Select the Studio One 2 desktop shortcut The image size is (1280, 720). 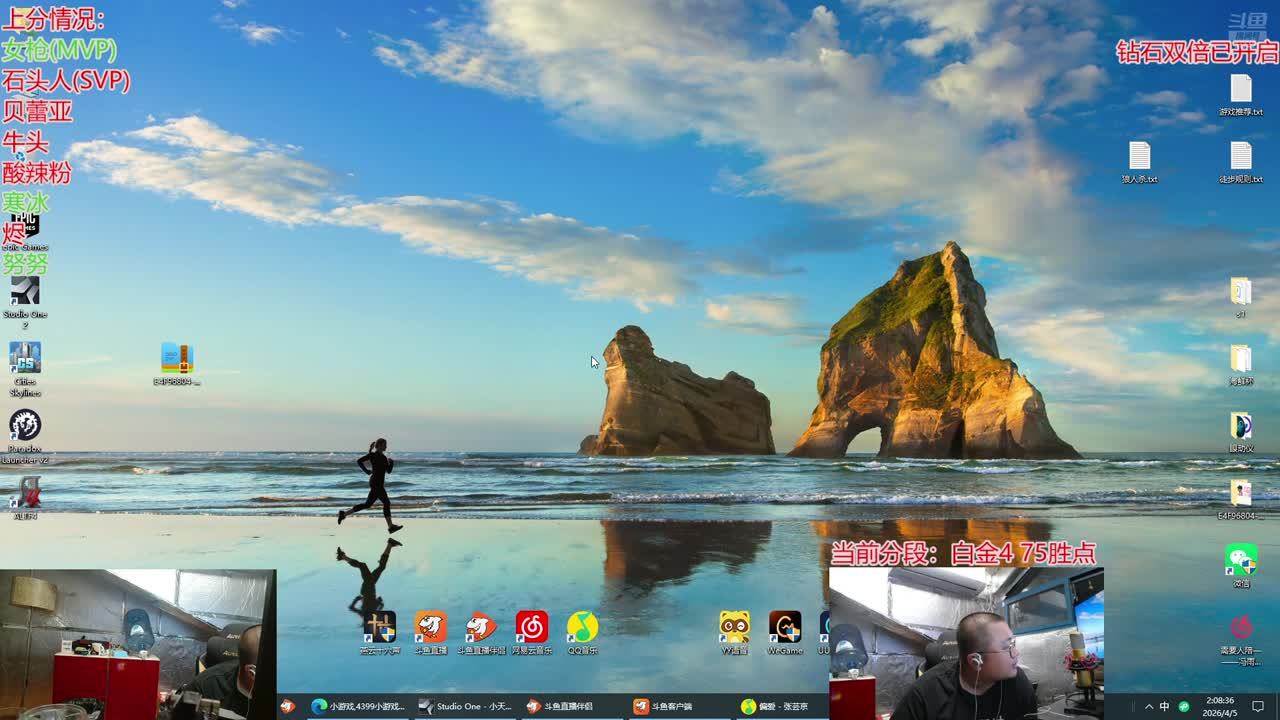point(25,292)
